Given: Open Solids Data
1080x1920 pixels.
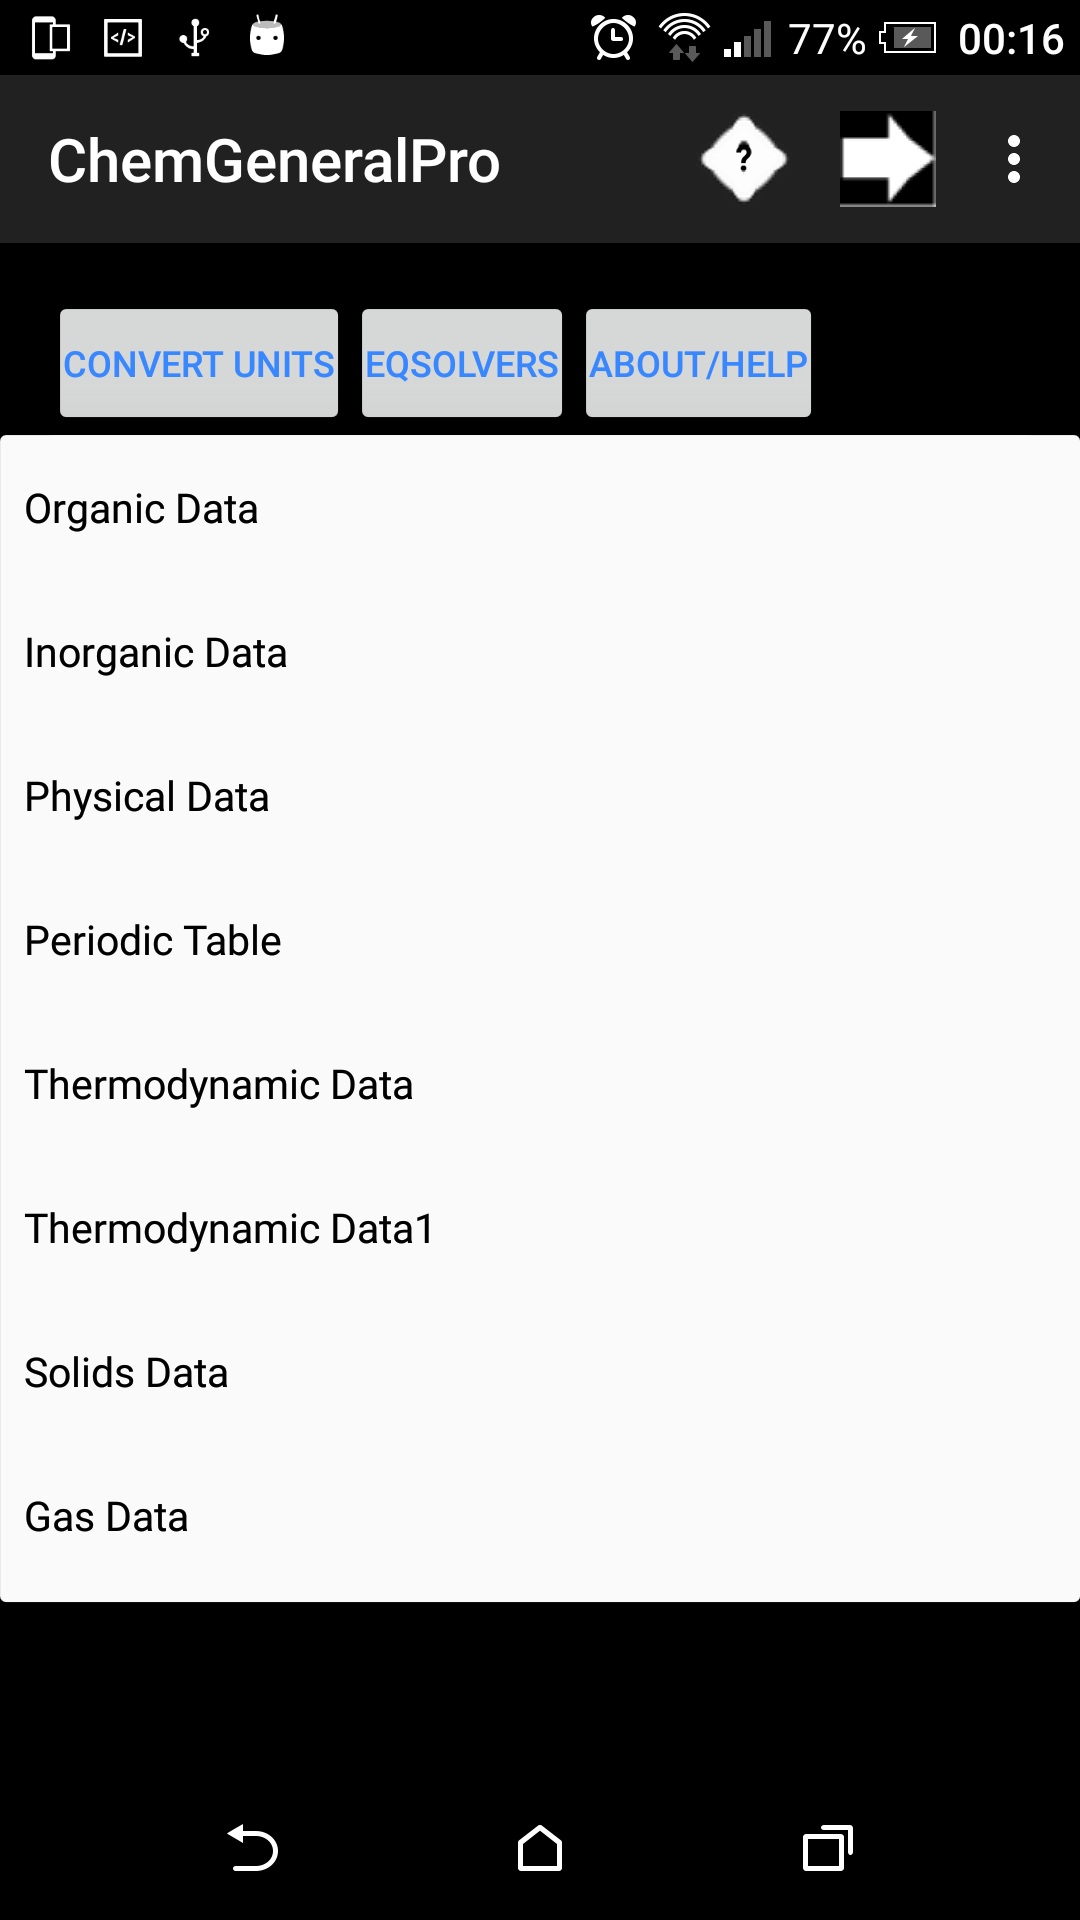Looking at the screenshot, I should click(x=126, y=1373).
